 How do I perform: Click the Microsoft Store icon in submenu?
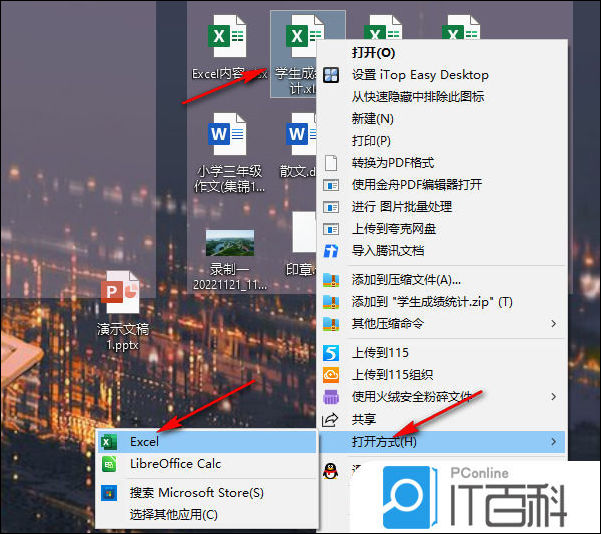click(109, 493)
